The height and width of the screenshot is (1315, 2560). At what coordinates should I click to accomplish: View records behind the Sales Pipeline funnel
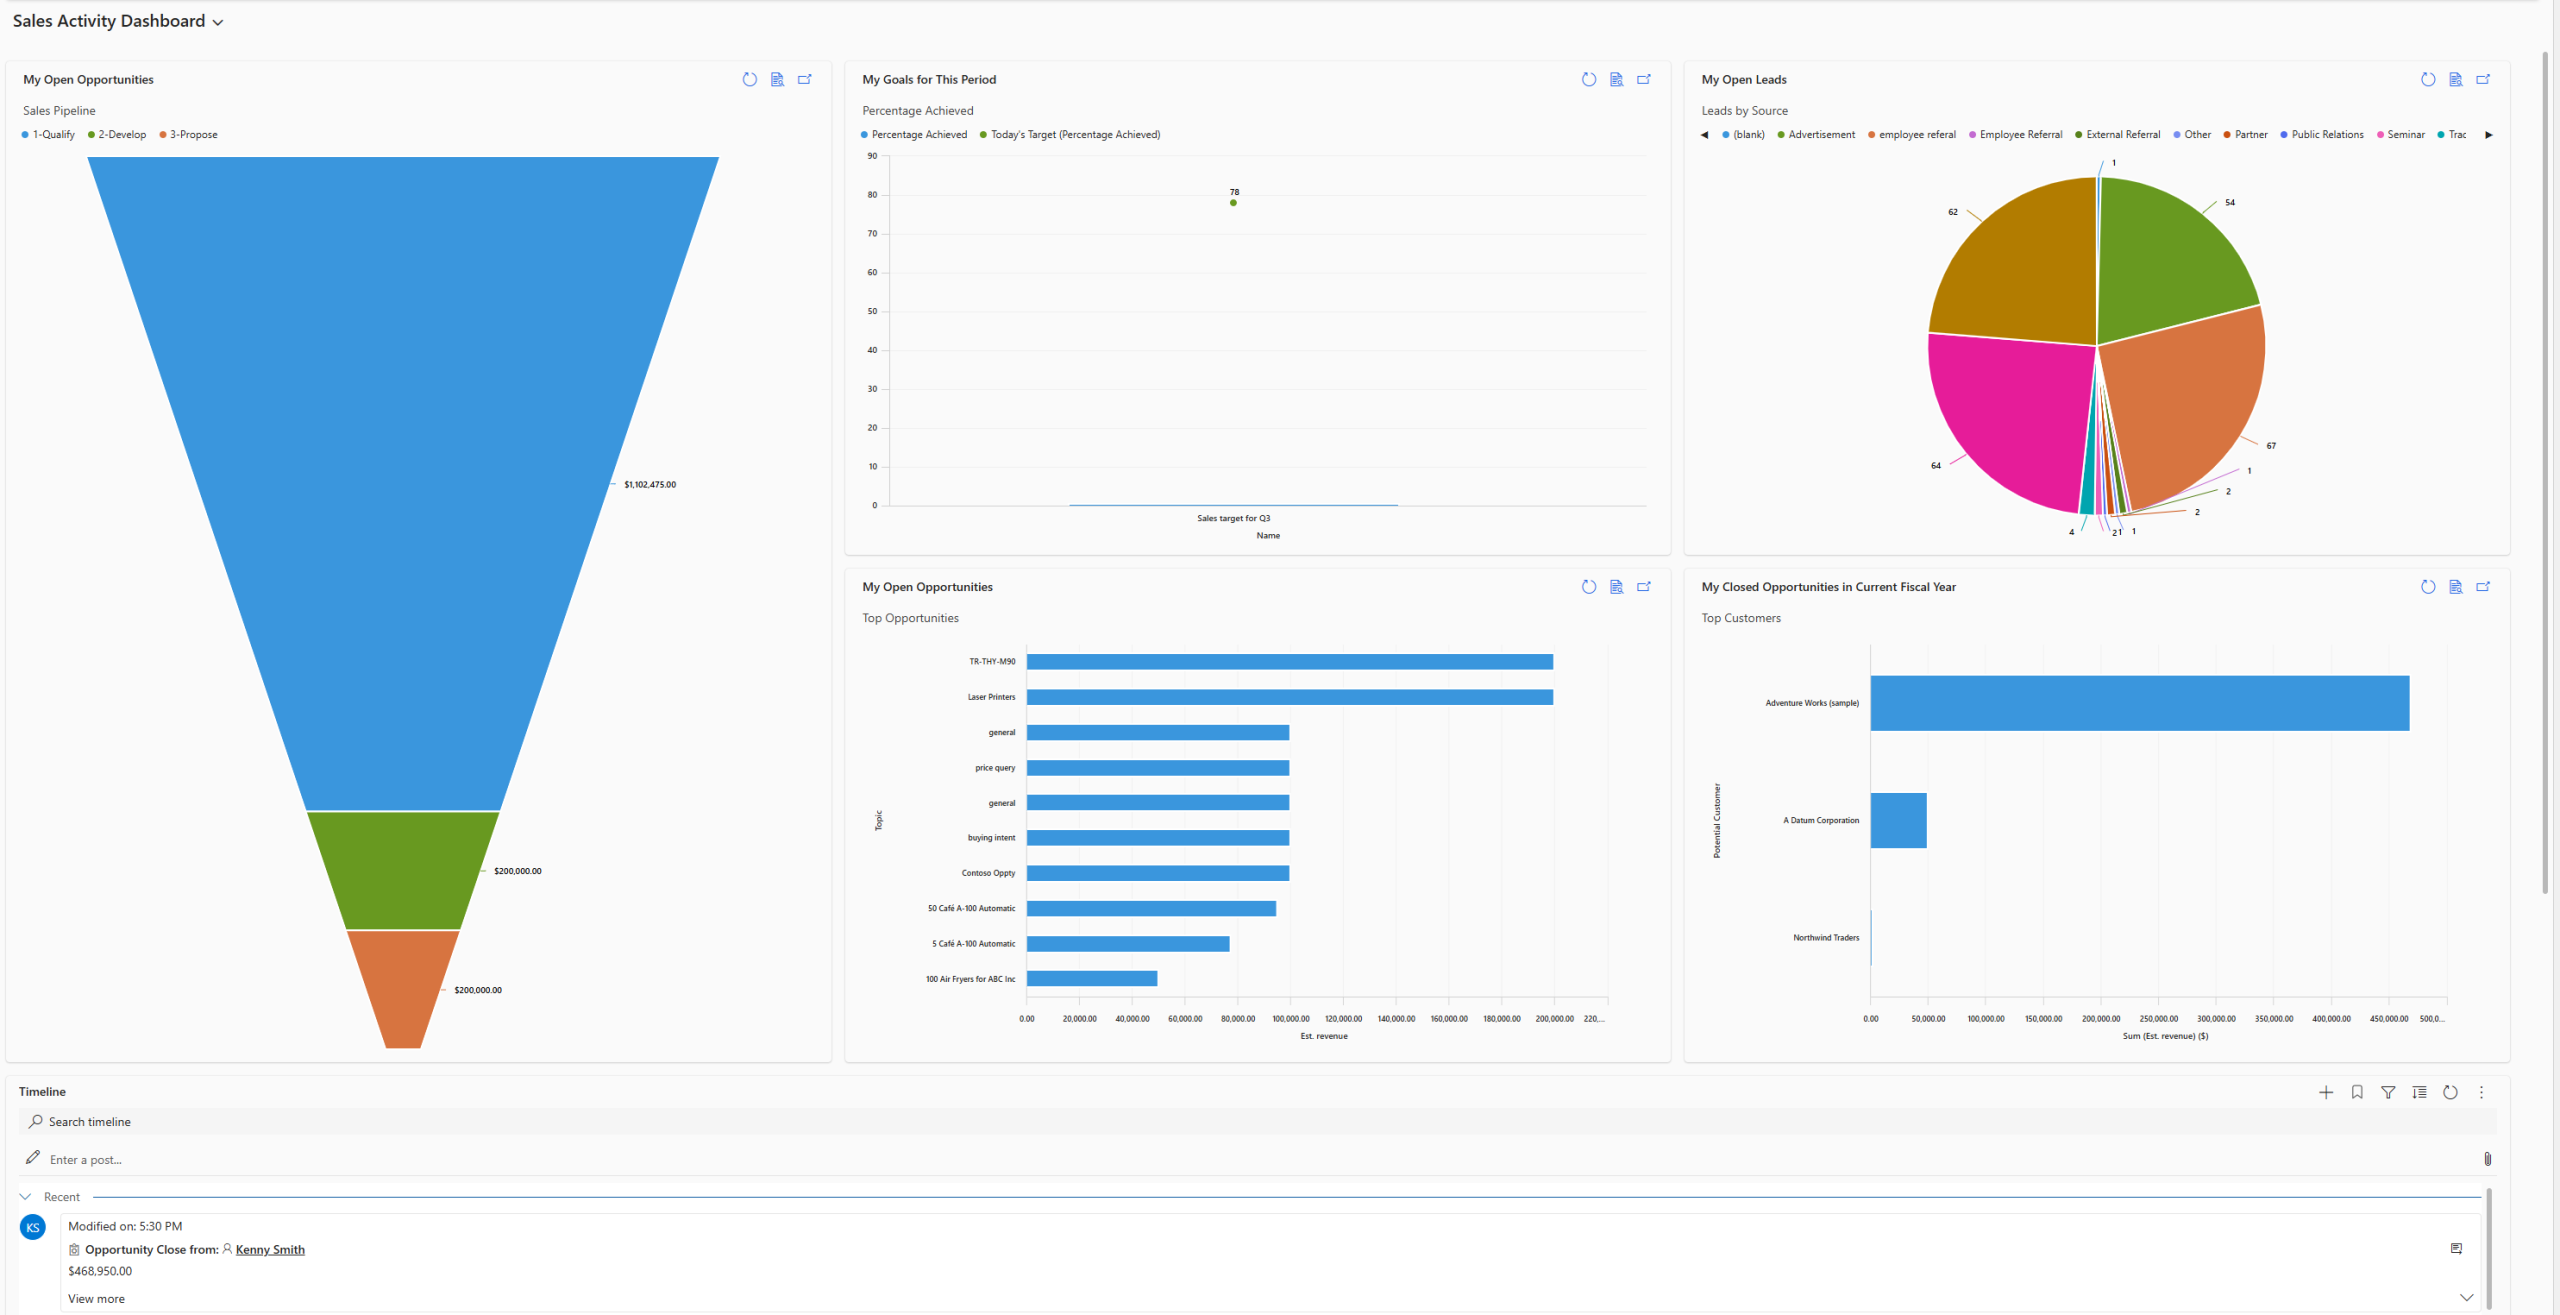[x=777, y=79]
